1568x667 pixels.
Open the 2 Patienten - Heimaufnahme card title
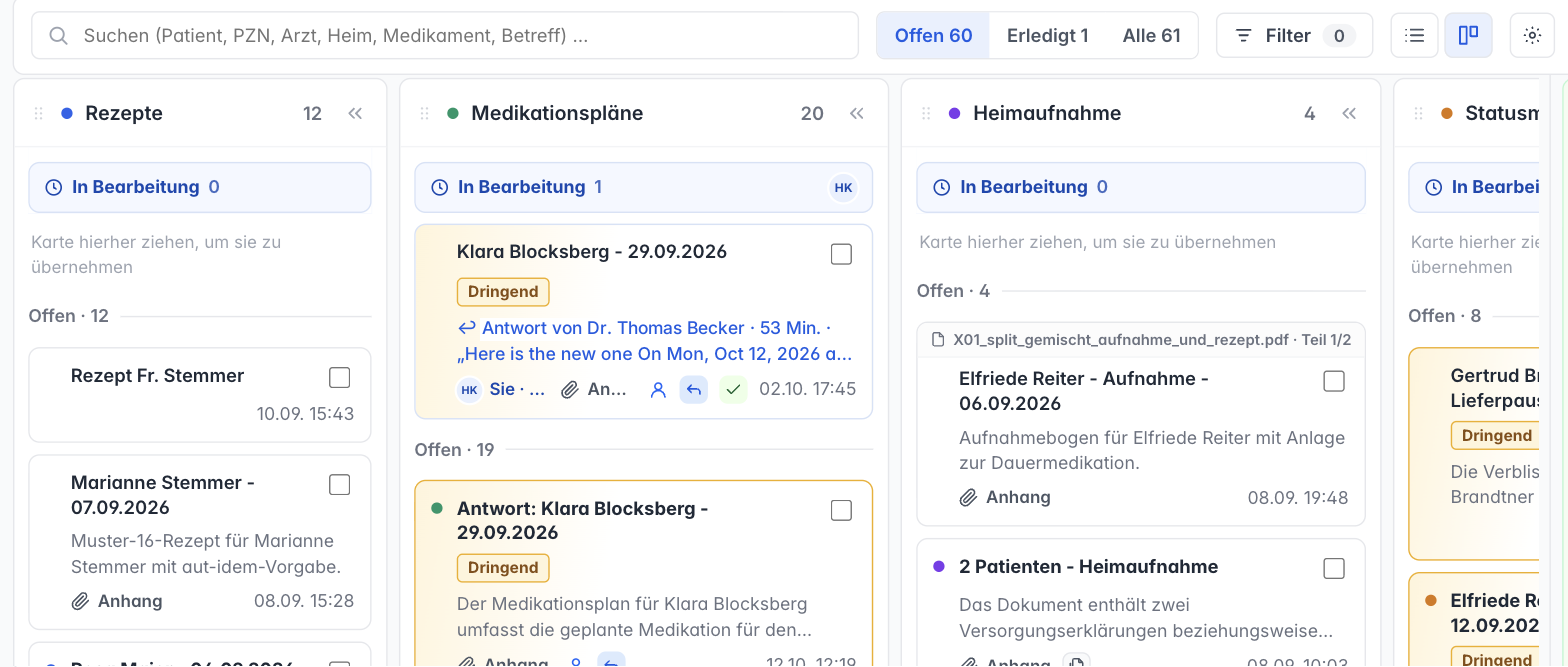(x=1088, y=567)
